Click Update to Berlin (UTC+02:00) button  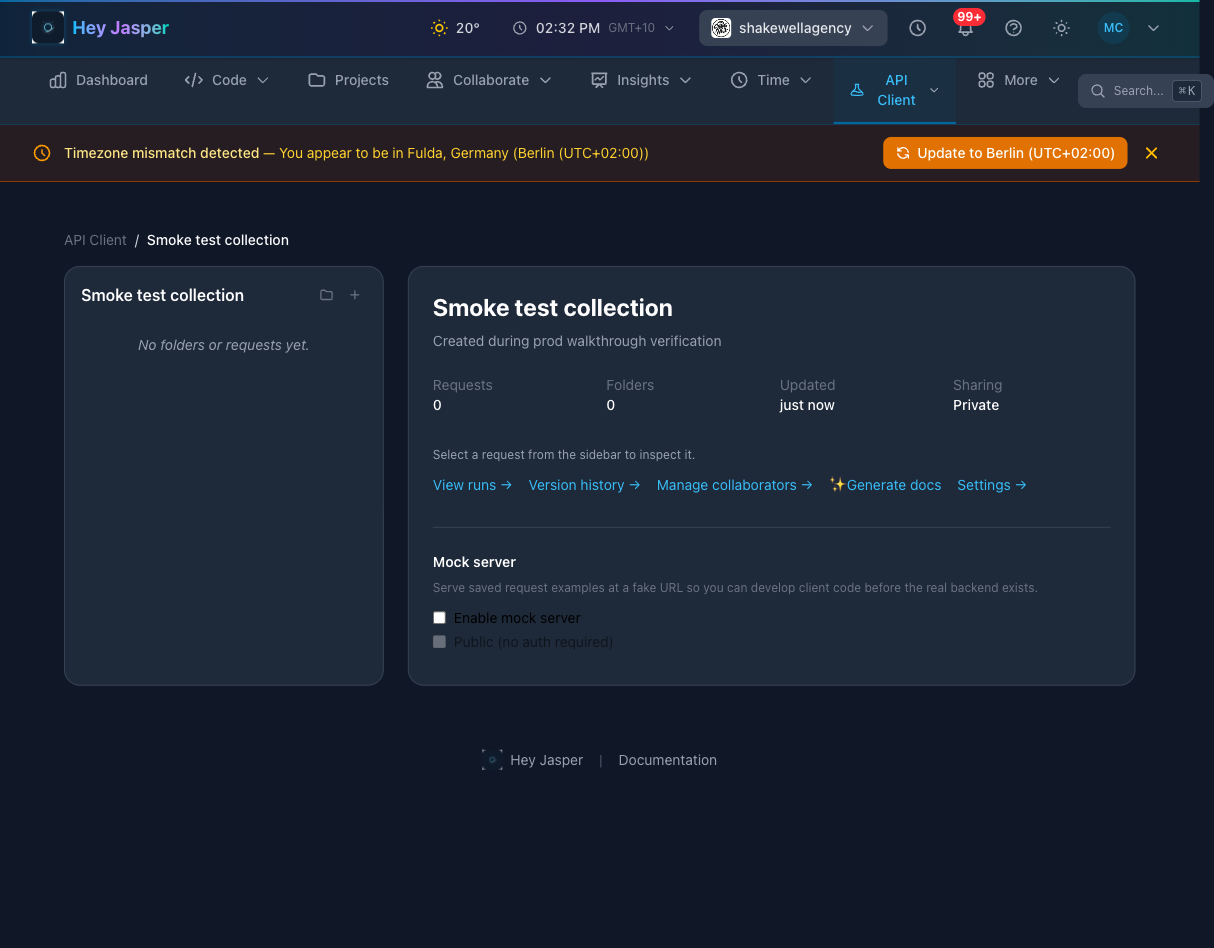pyautogui.click(x=1005, y=153)
